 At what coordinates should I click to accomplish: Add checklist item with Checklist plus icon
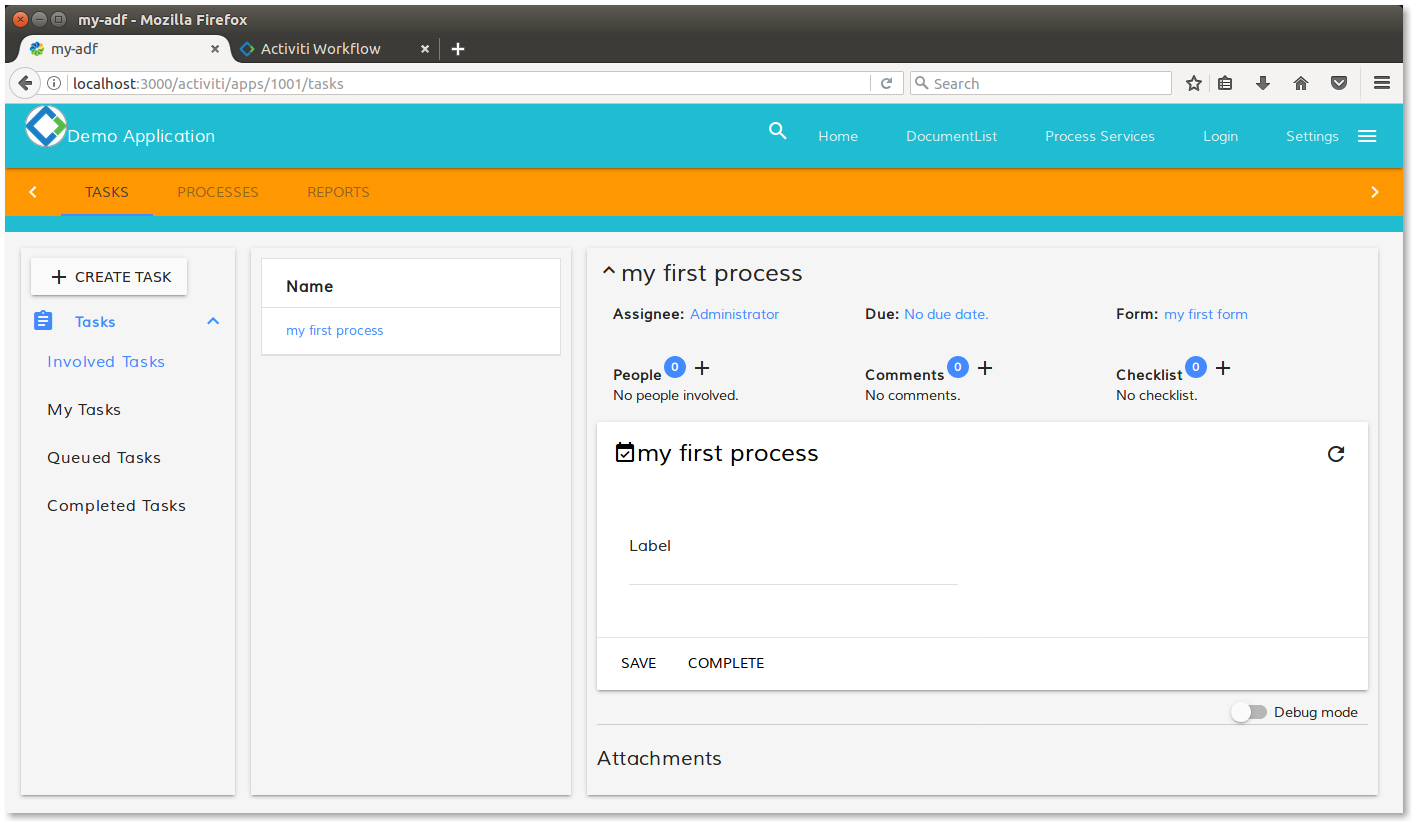[1222, 368]
